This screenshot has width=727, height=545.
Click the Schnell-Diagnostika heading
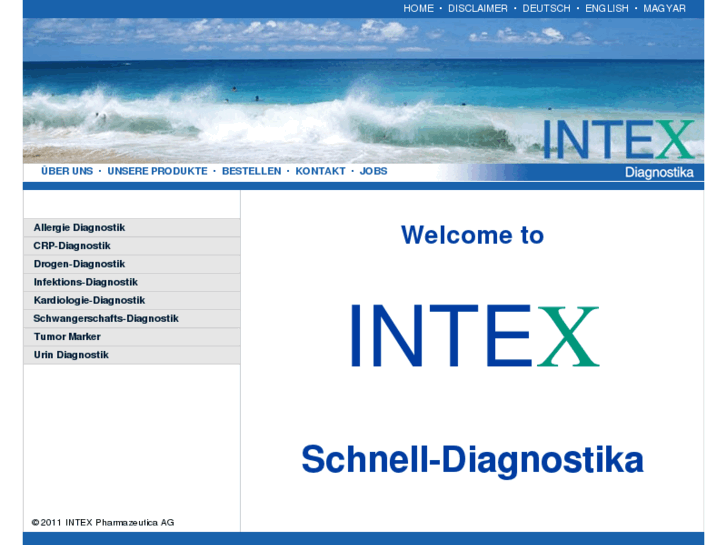pos(472,460)
